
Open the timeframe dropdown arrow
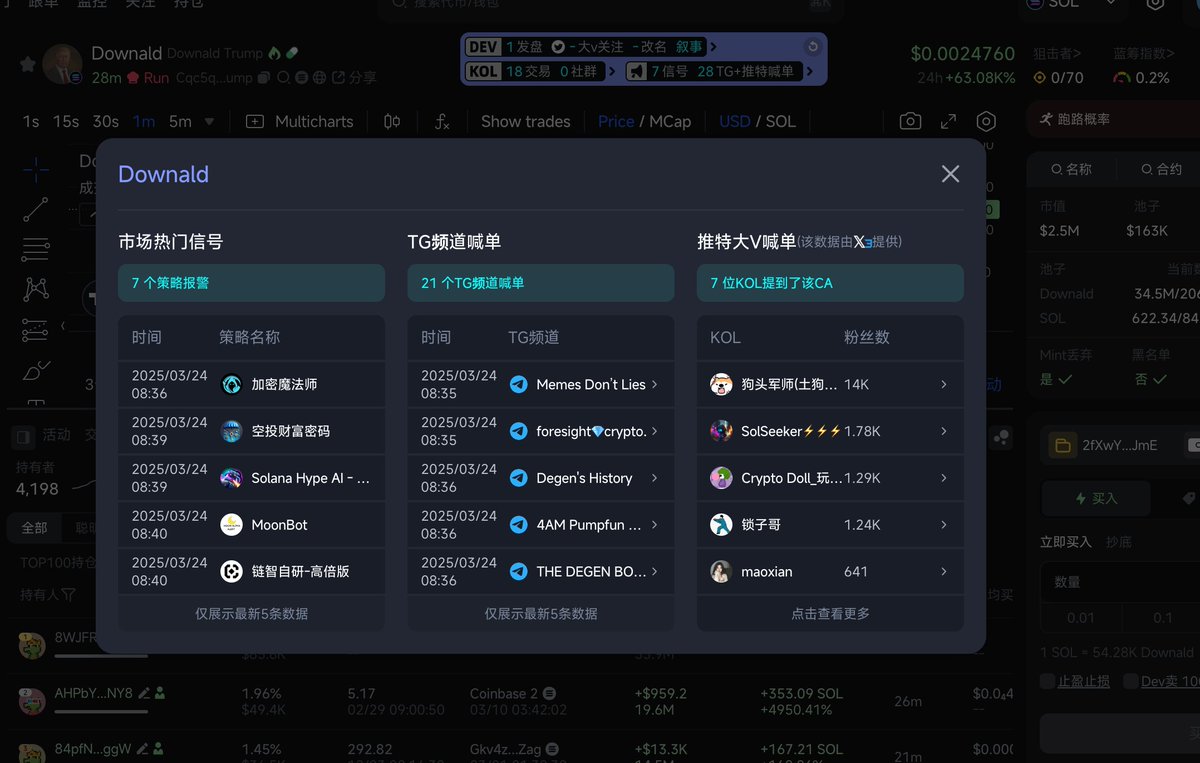pyautogui.click(x=209, y=121)
